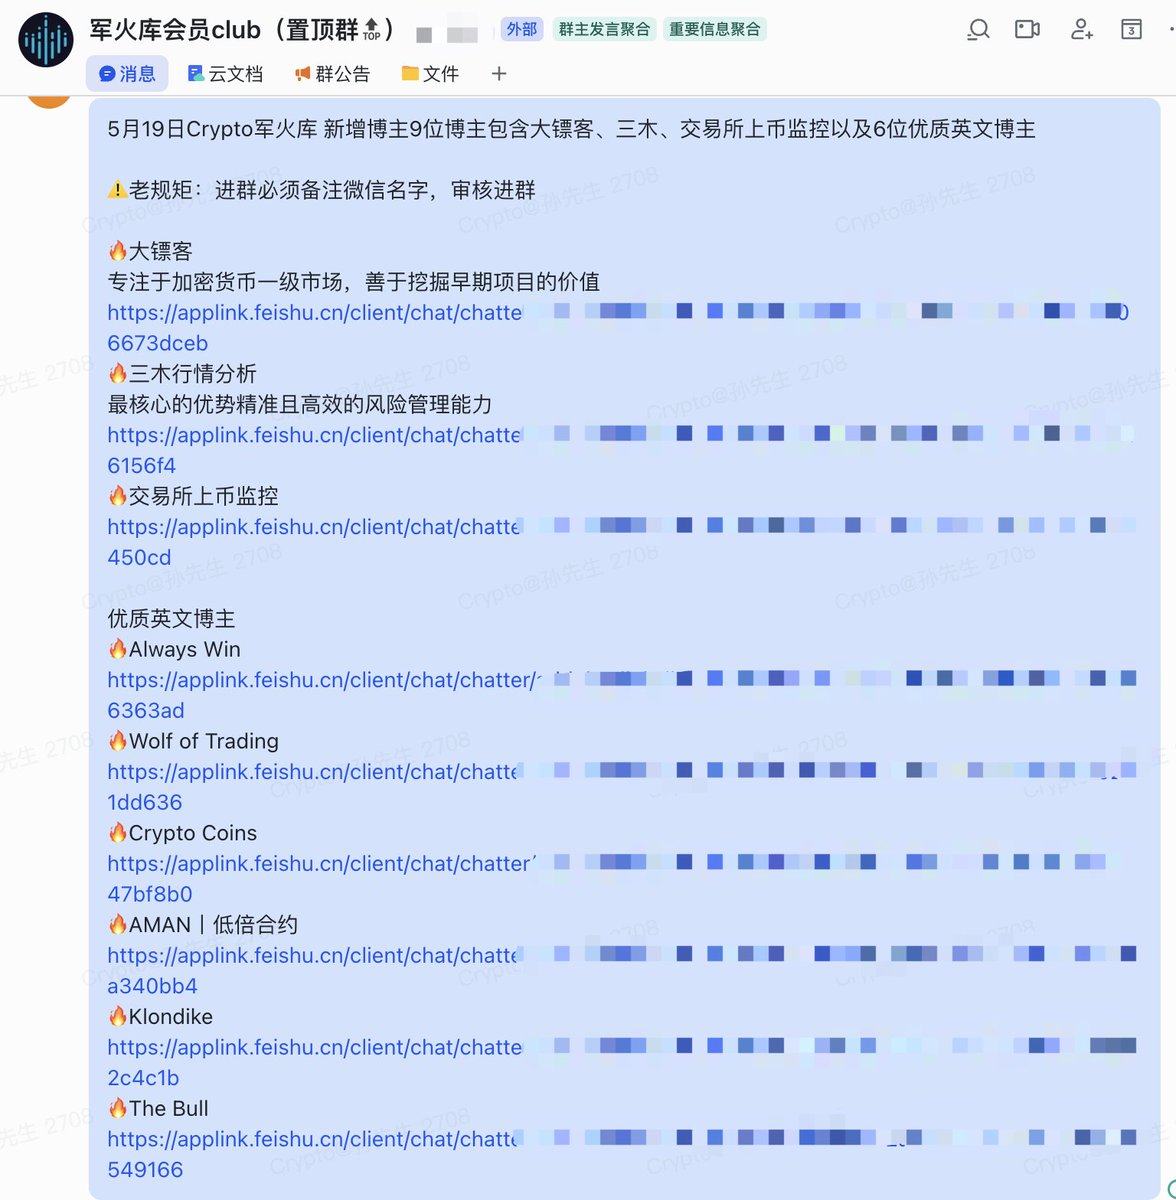
Task: Click the 外部 tag
Action: [x=521, y=29]
